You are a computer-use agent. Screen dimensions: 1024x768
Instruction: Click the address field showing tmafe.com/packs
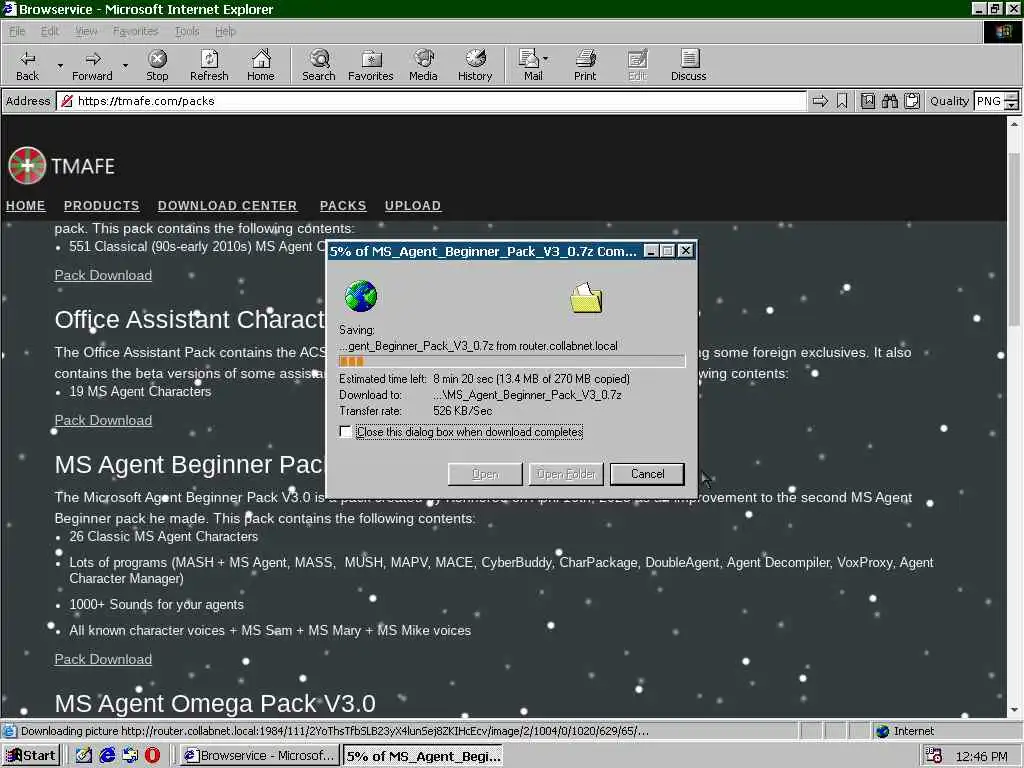(432, 101)
